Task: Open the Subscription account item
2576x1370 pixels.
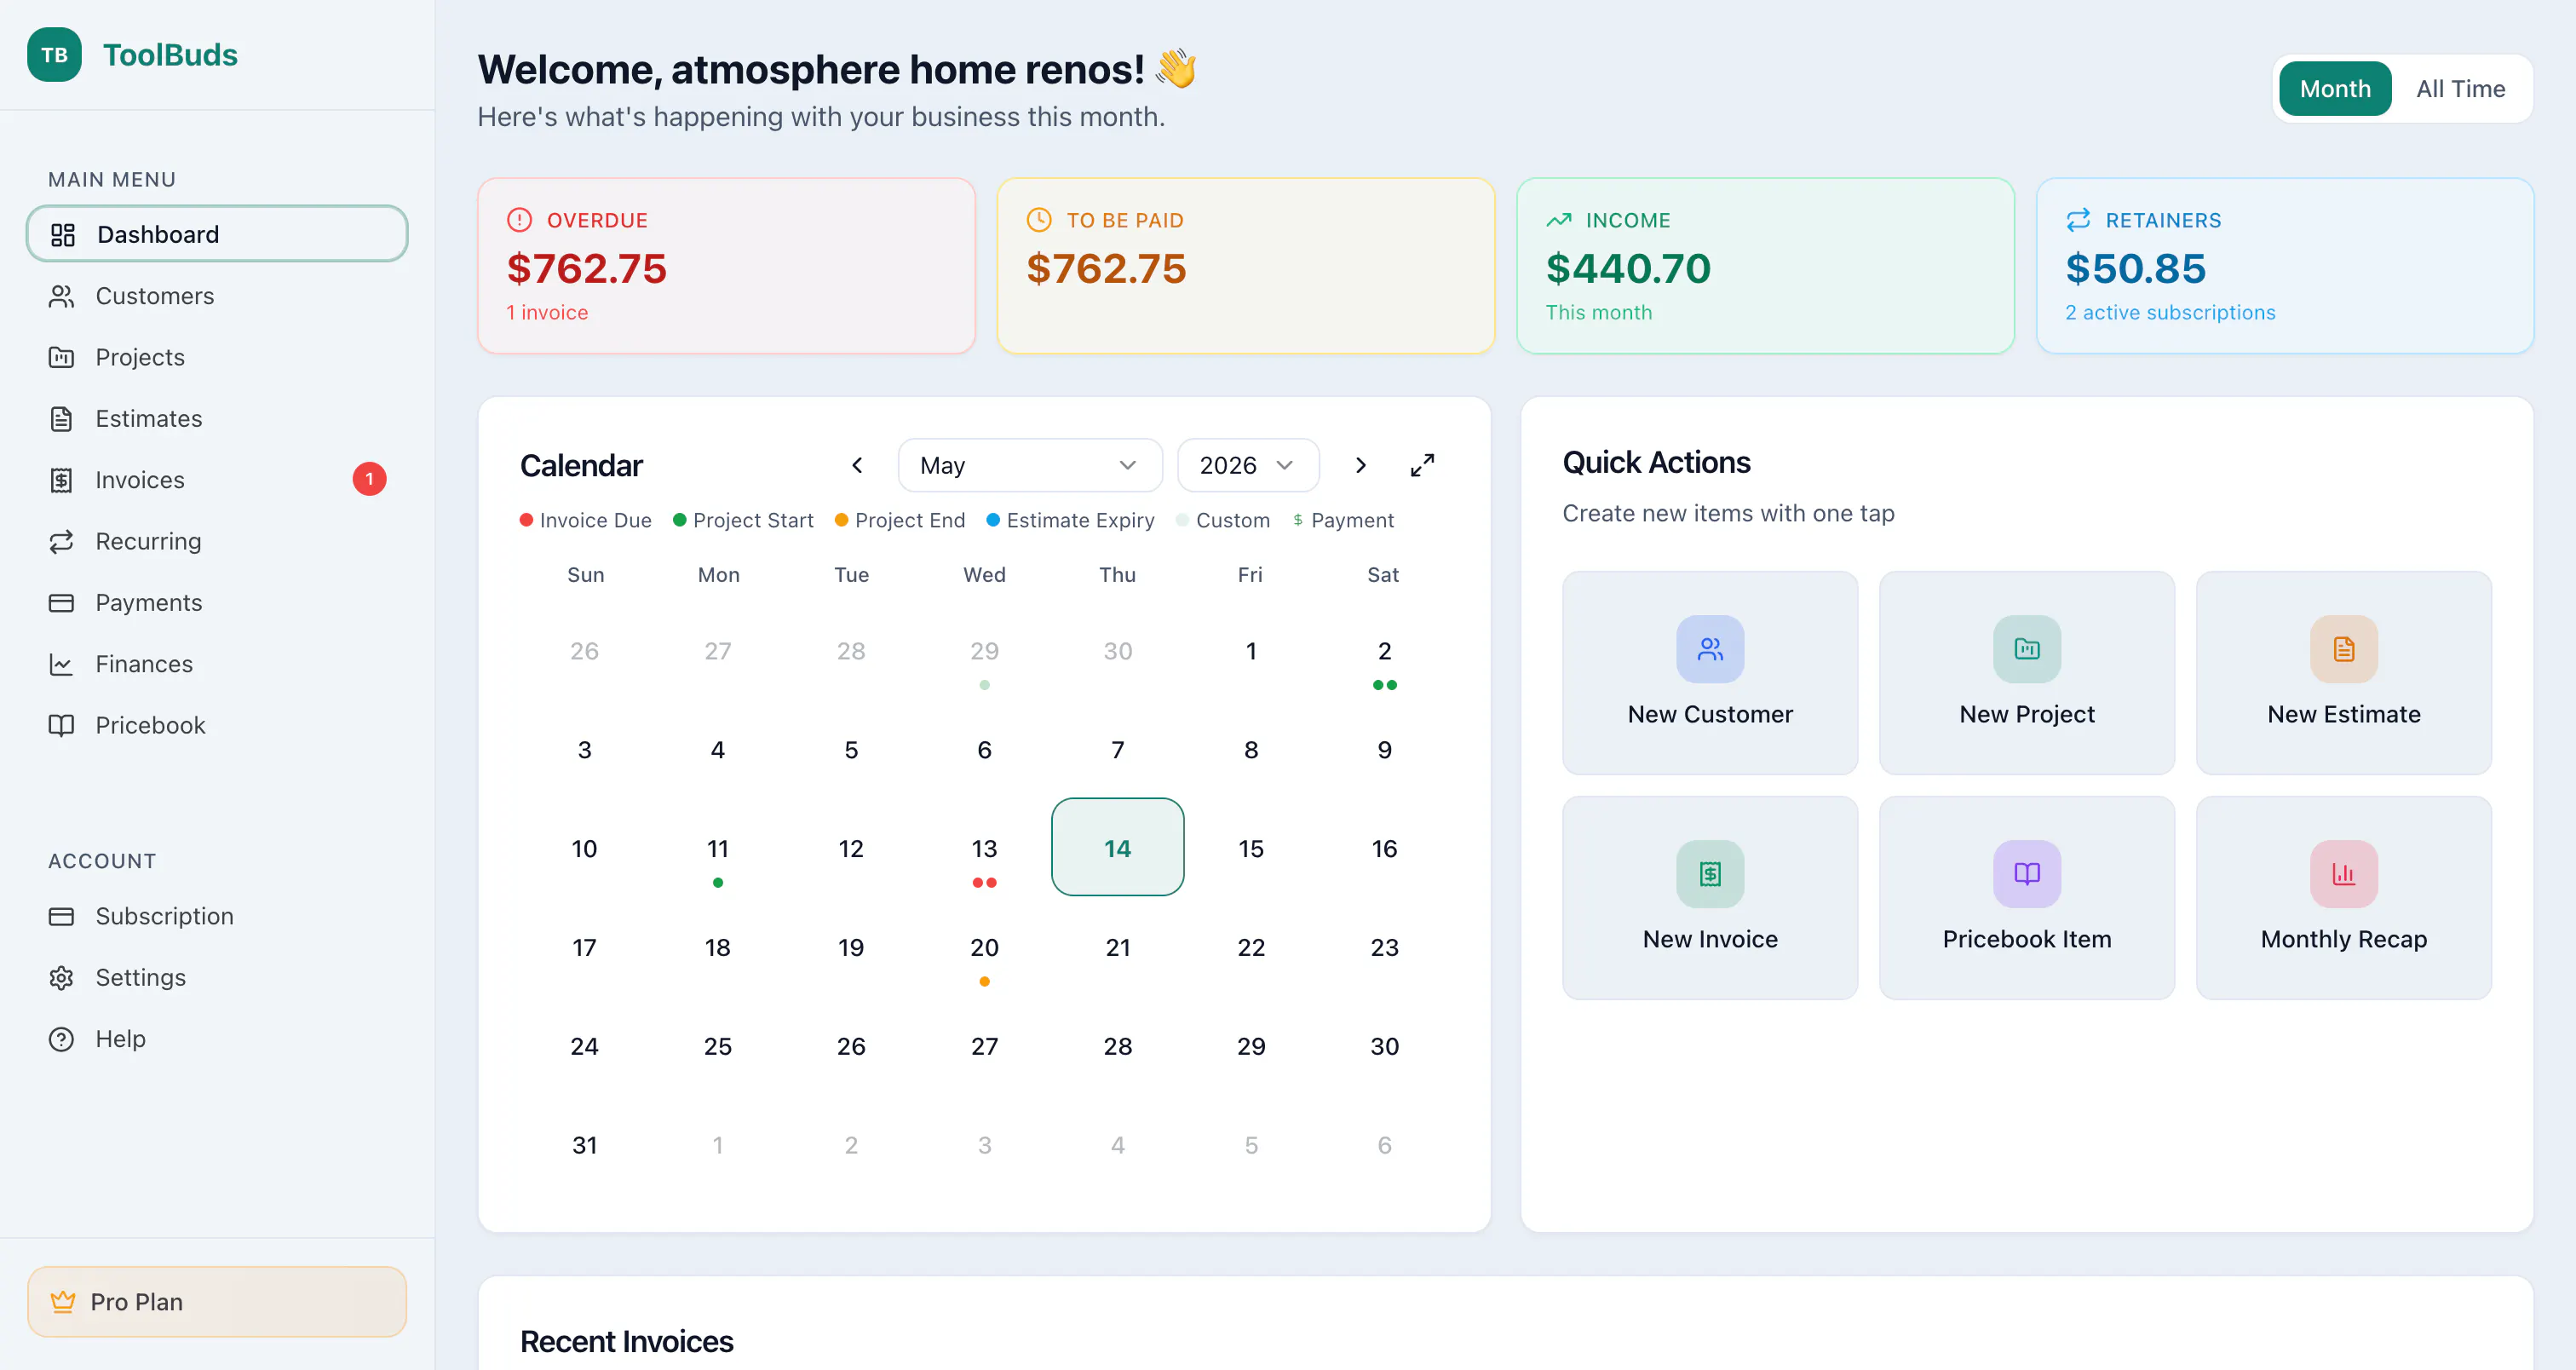Action: pos(217,916)
